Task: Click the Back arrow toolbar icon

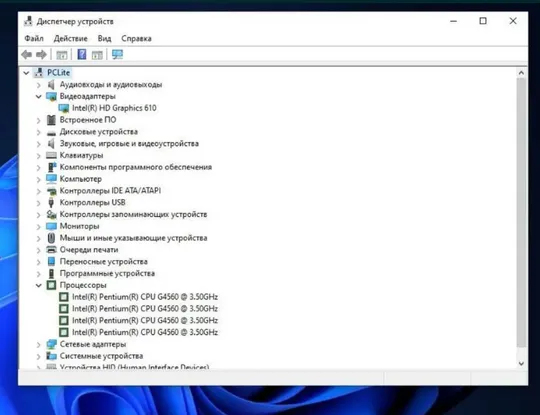Action: [x=27, y=54]
